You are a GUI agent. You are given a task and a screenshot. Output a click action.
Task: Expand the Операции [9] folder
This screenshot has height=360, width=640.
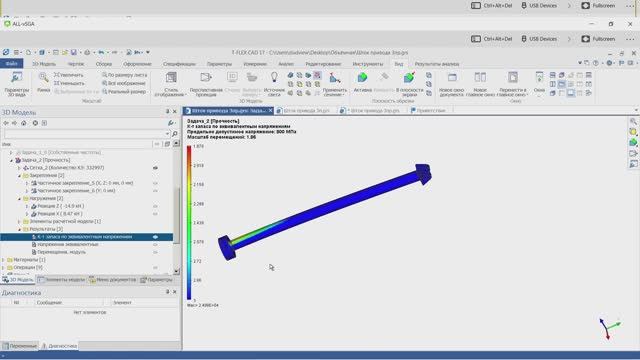click(3, 267)
